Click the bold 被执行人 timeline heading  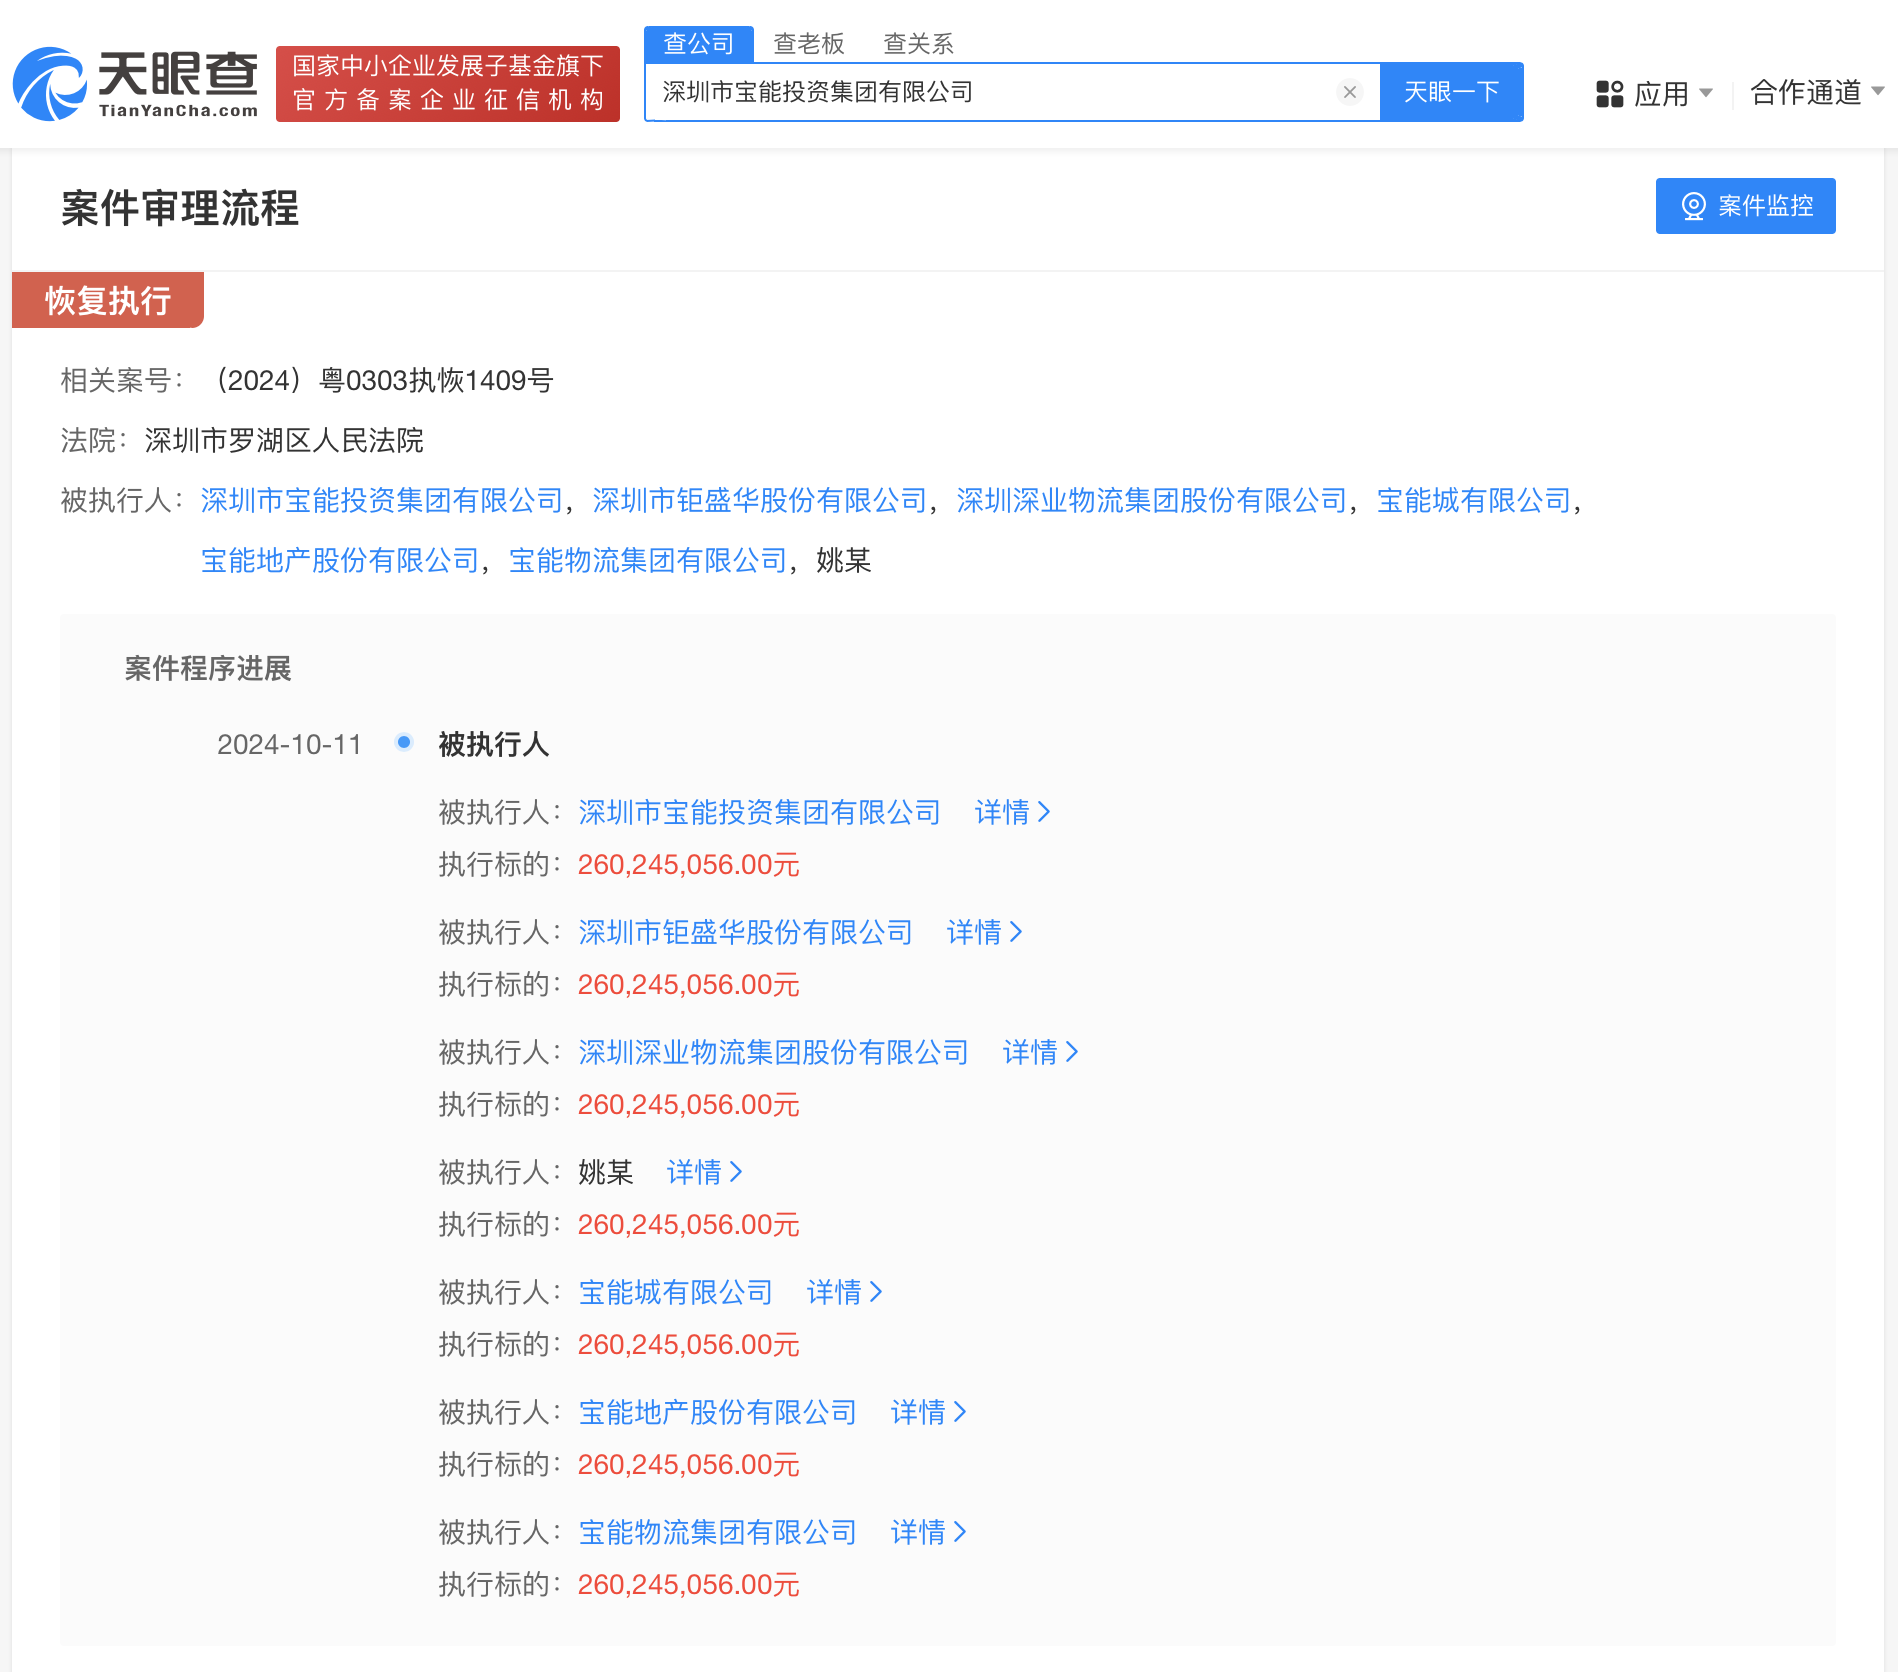coord(494,744)
